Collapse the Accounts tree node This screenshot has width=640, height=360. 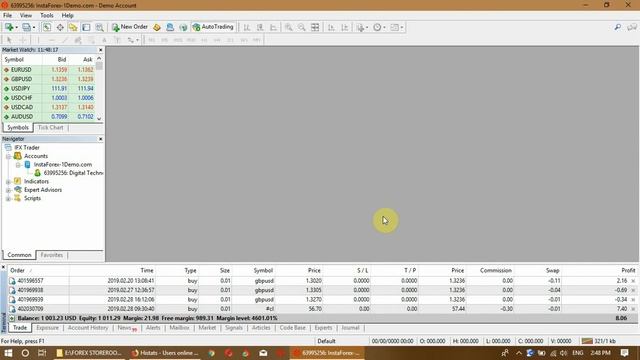pyautogui.click(x=8, y=156)
